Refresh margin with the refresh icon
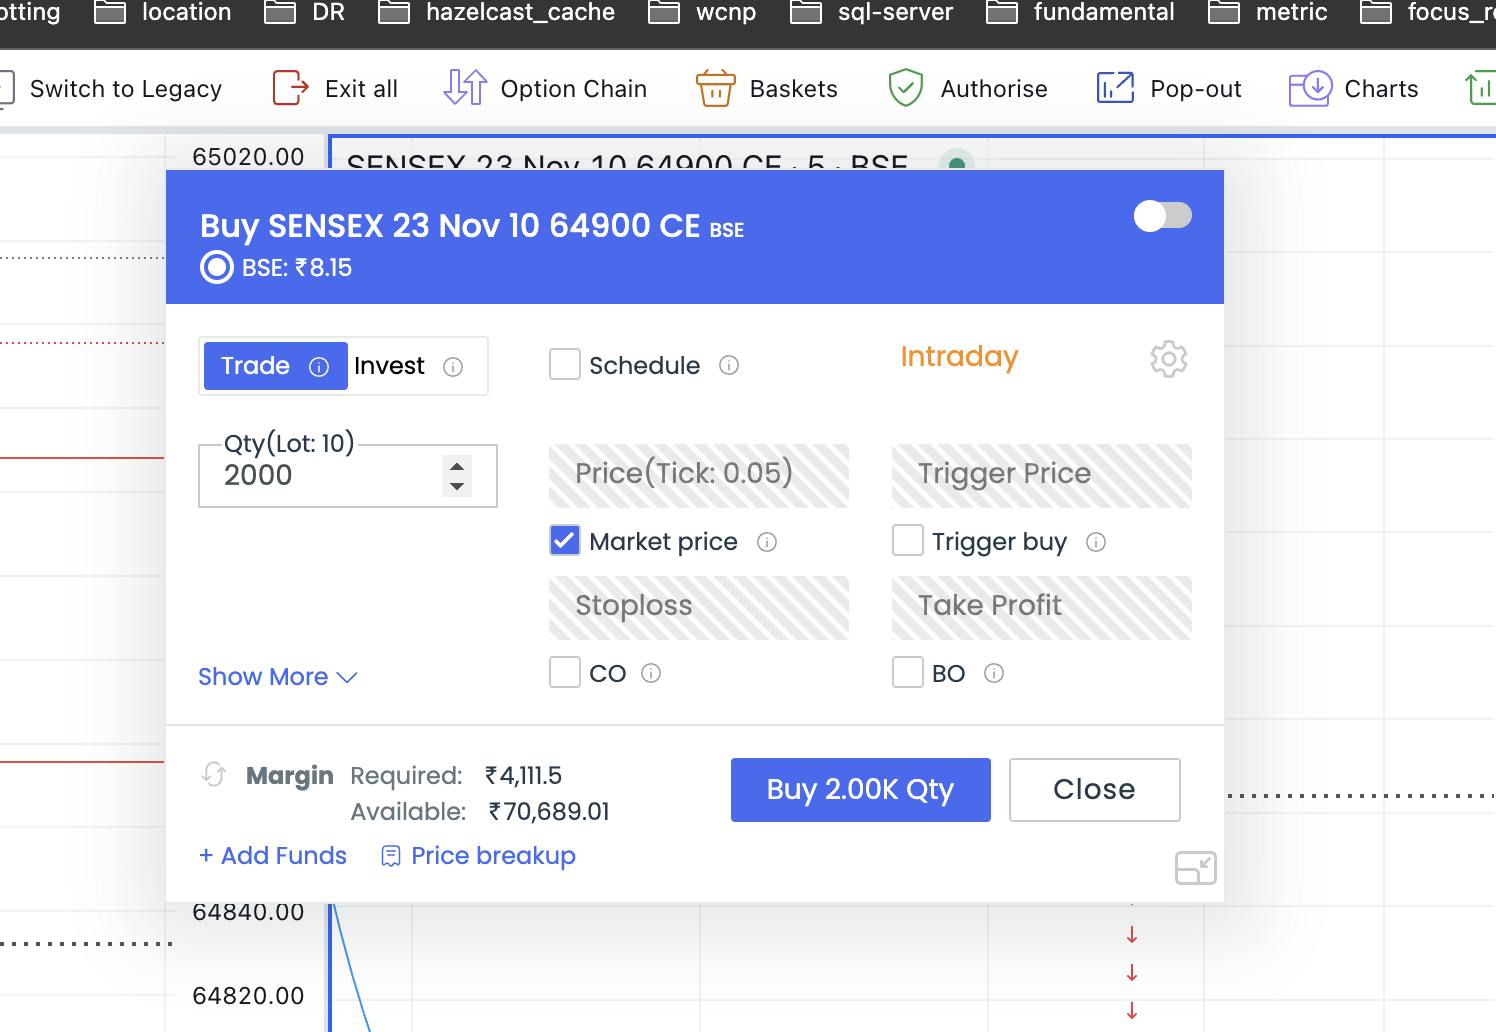 click(x=214, y=775)
